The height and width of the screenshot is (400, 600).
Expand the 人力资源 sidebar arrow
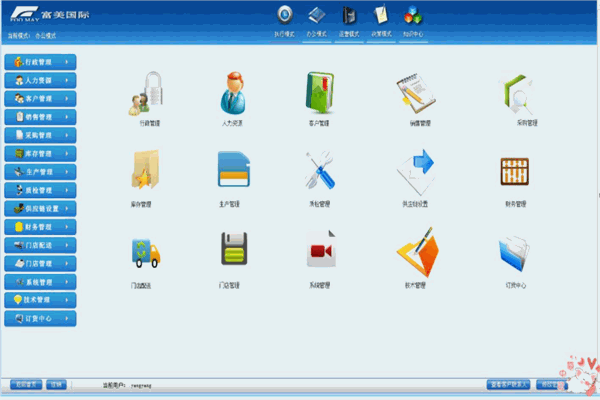(x=67, y=80)
